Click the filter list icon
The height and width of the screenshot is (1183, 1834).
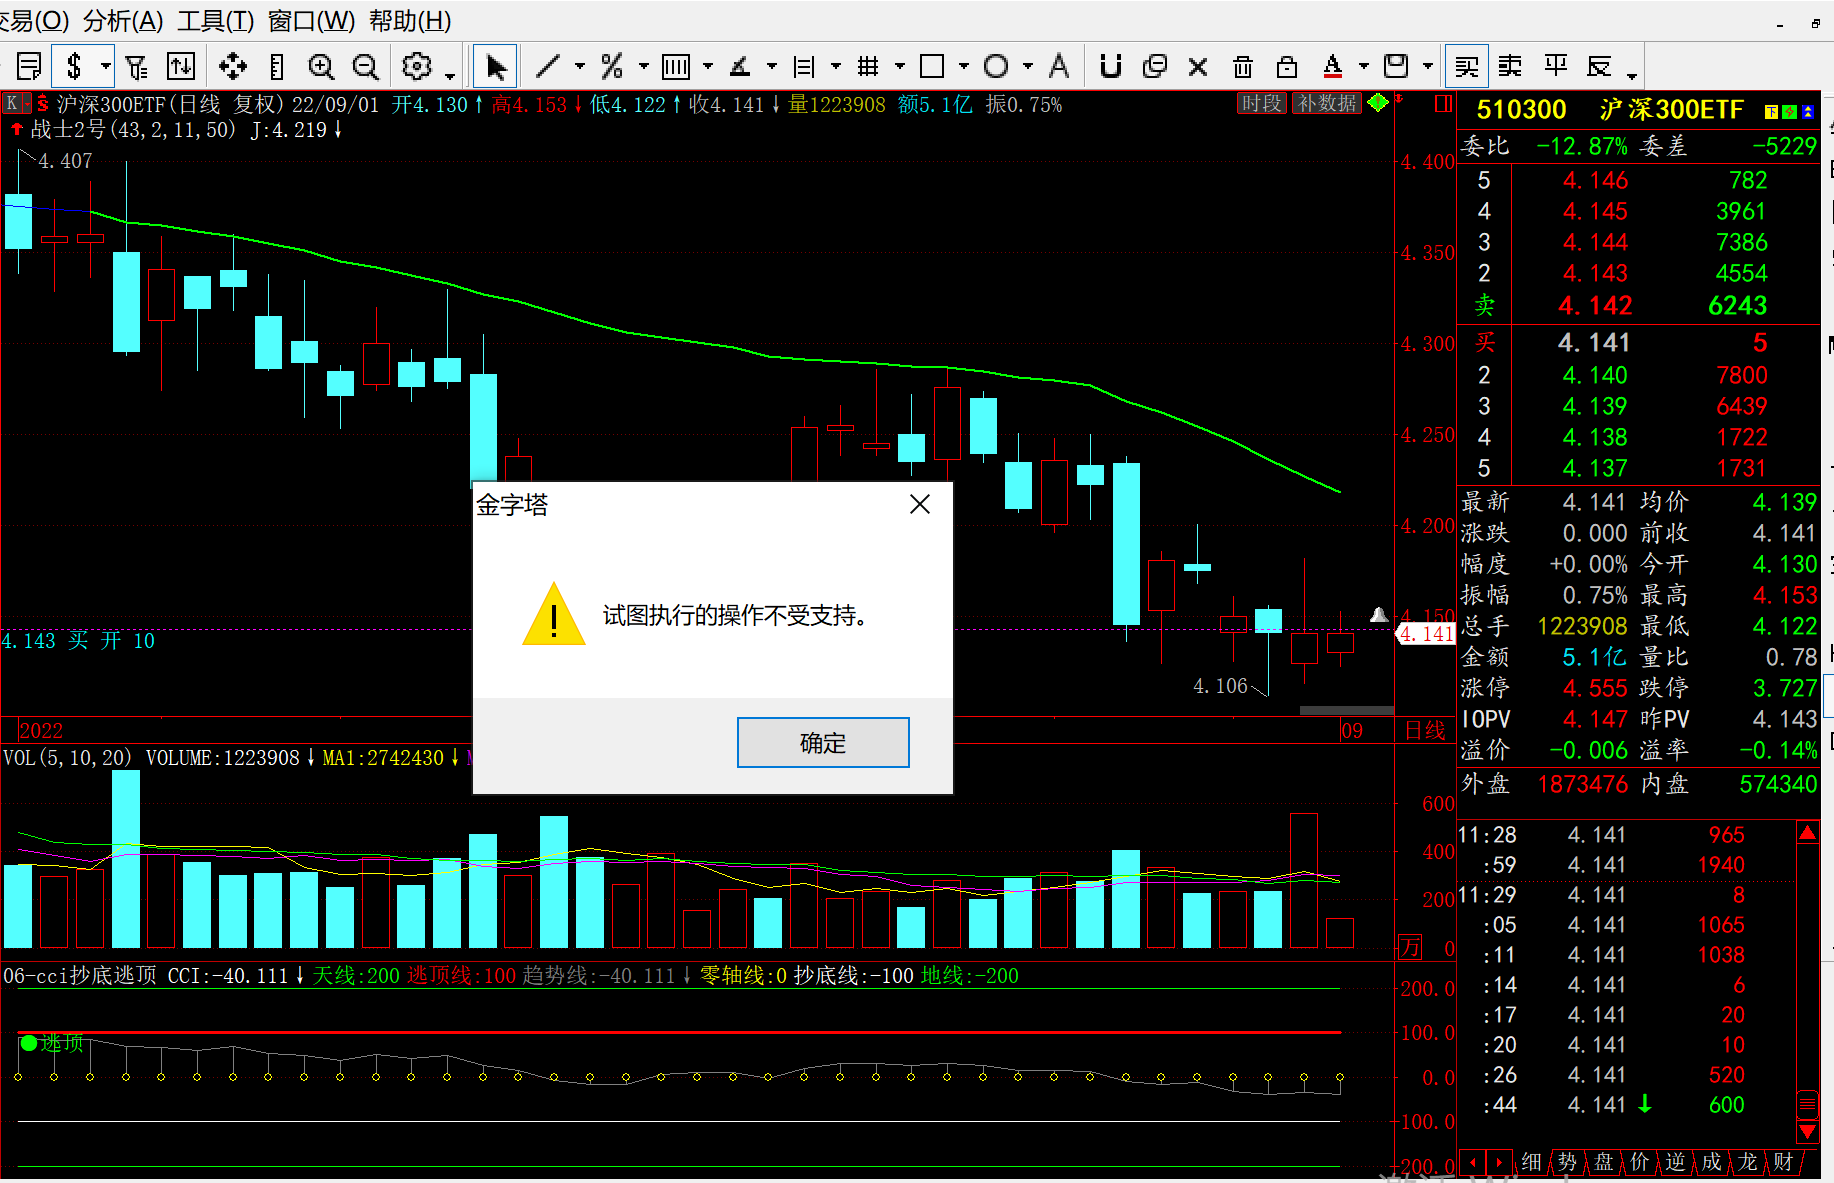(137, 67)
